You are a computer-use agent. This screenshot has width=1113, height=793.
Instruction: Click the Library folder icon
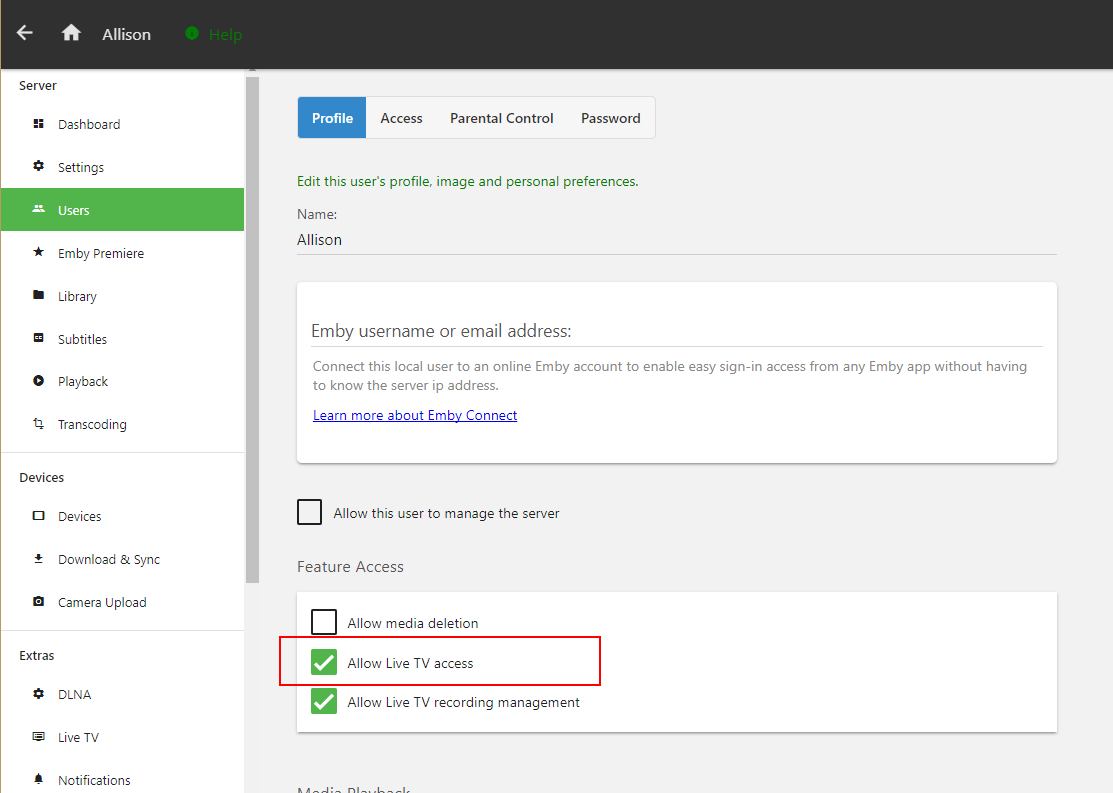(x=38, y=295)
